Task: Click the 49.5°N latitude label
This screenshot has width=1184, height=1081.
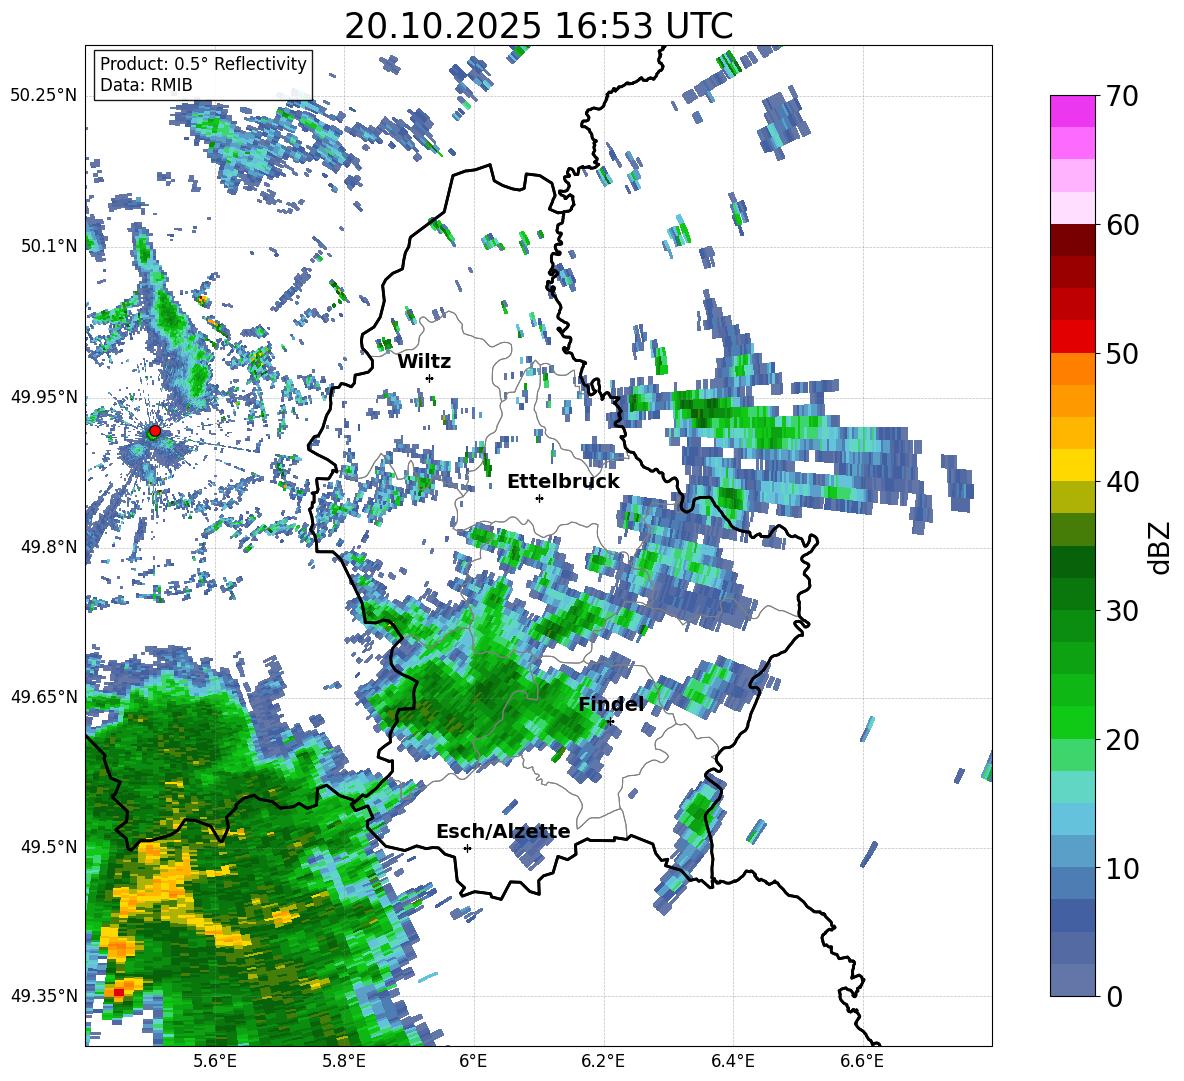Action: pyautogui.click(x=48, y=847)
